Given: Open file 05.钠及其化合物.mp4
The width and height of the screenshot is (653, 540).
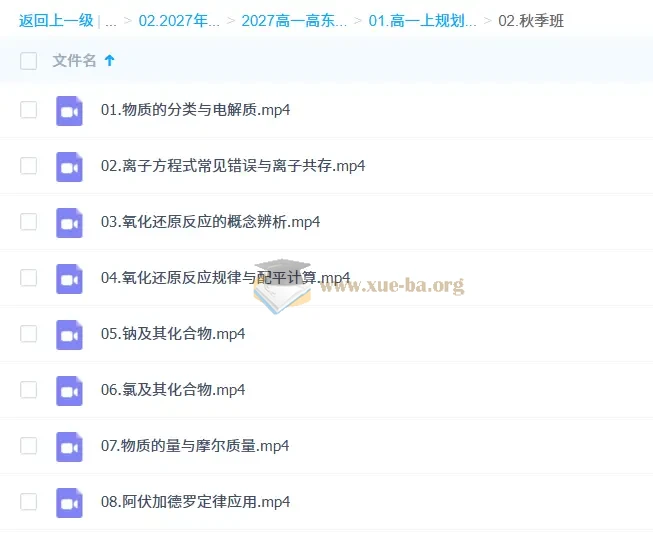Looking at the screenshot, I should pyautogui.click(x=173, y=334).
